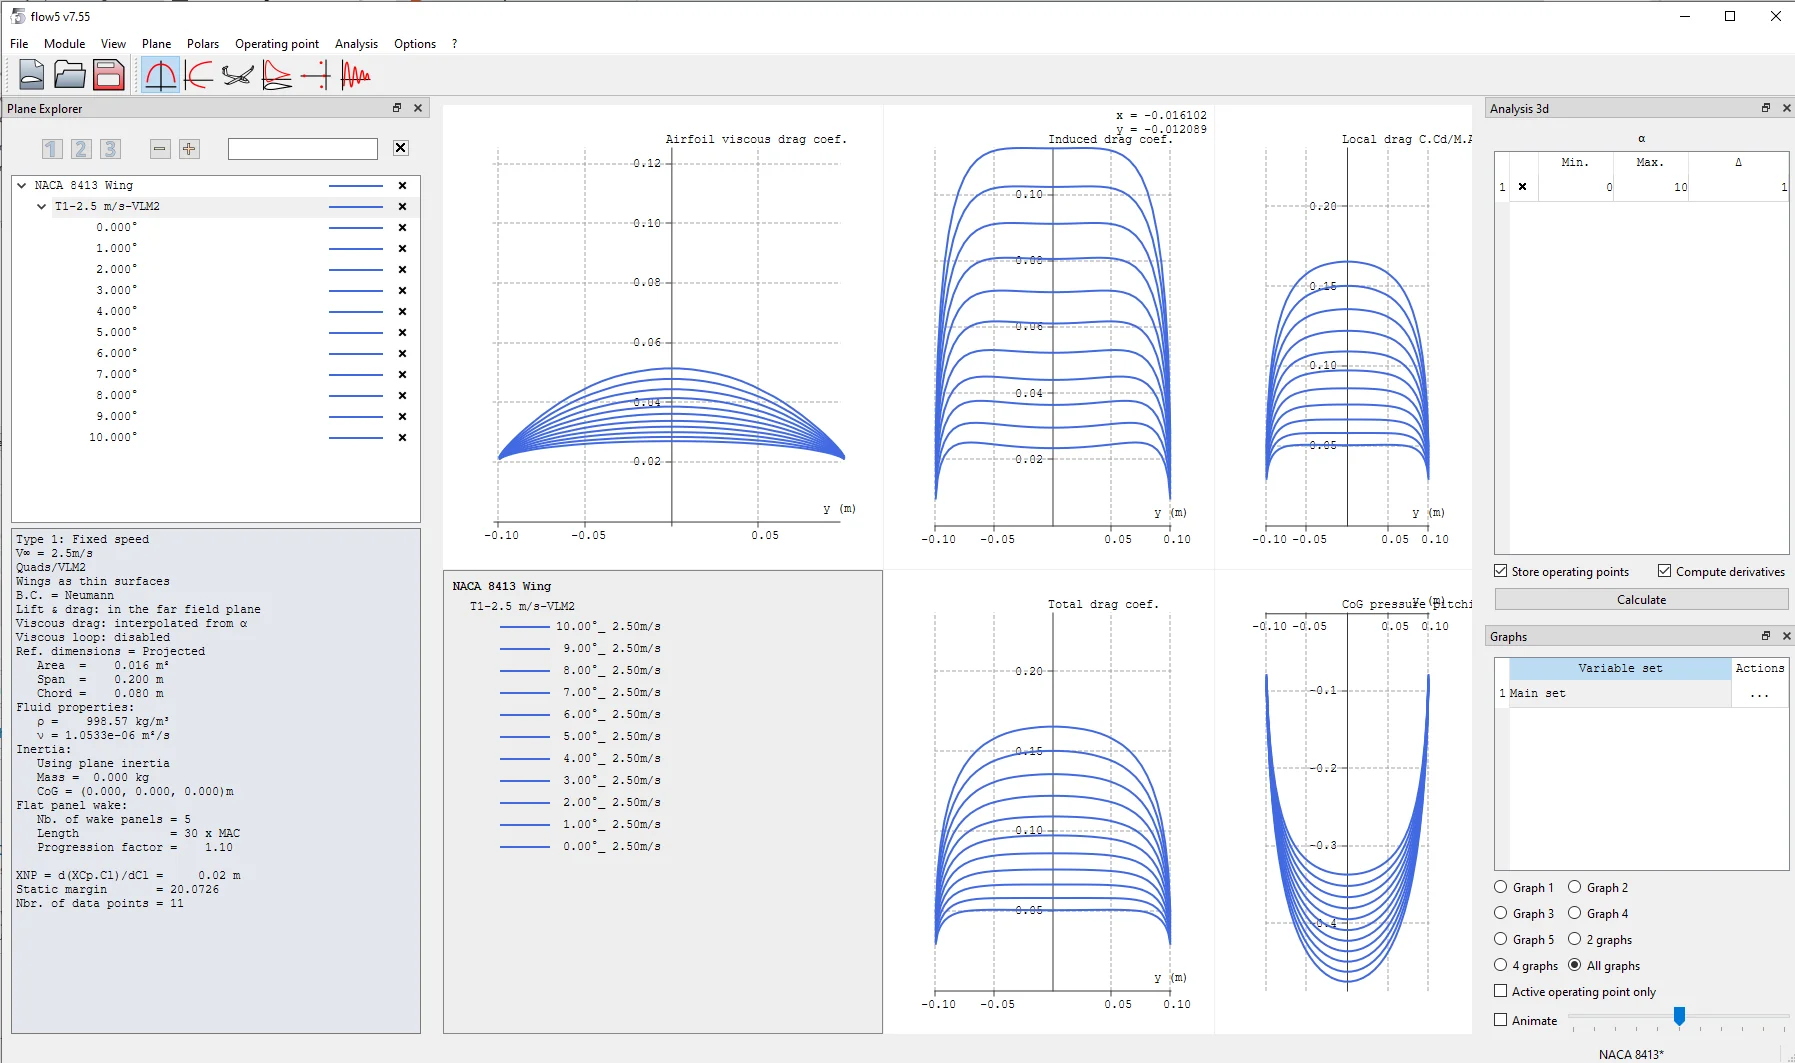Open the Module menu

(x=64, y=44)
